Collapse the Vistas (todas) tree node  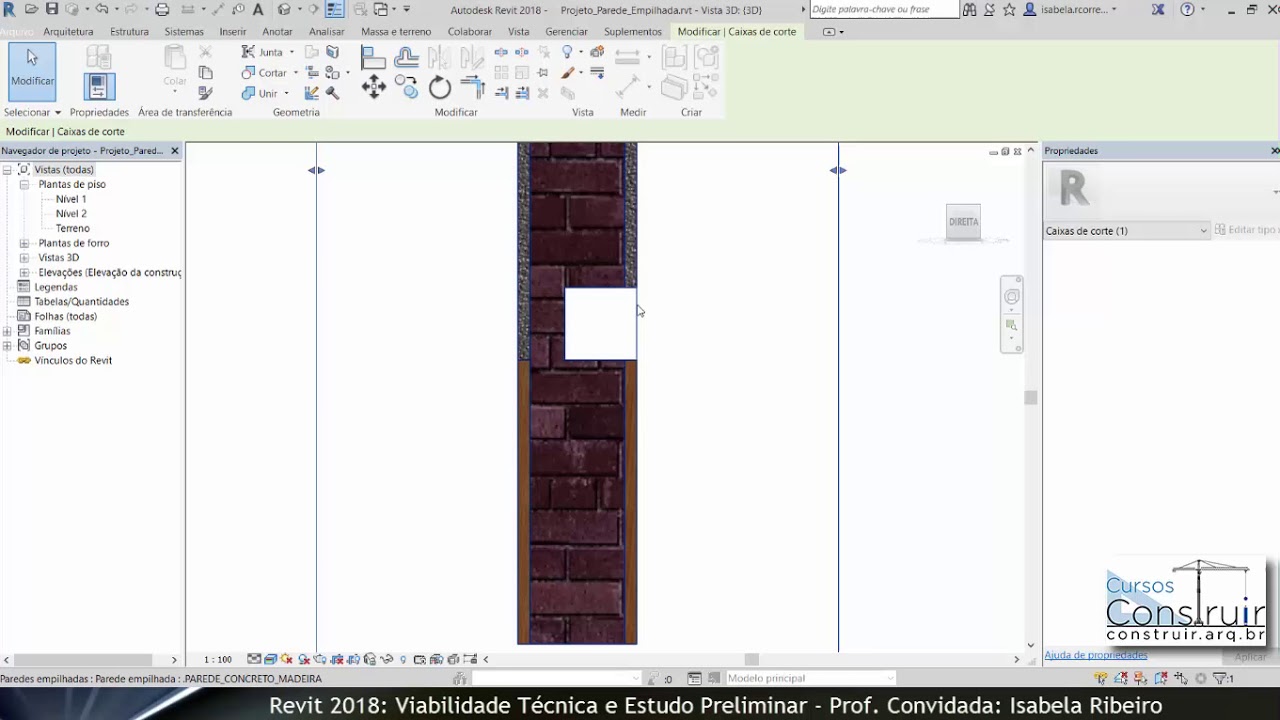(x=7, y=170)
